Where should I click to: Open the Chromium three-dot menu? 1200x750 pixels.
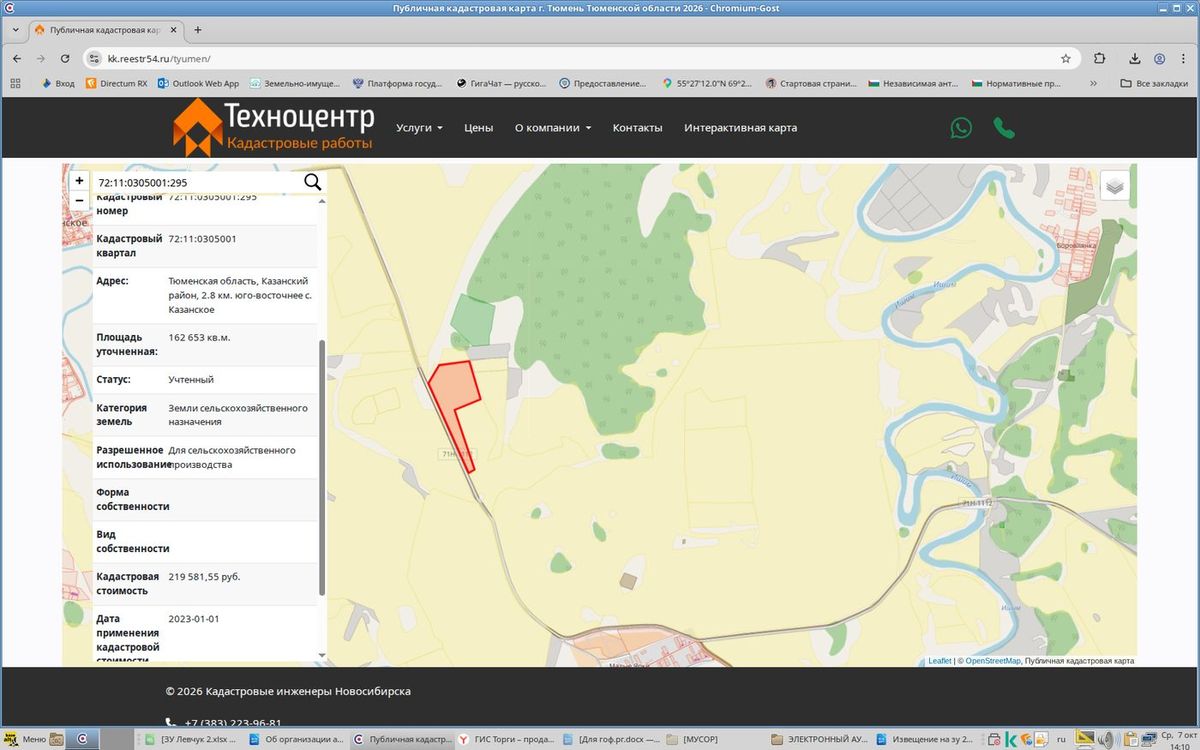1183,59
